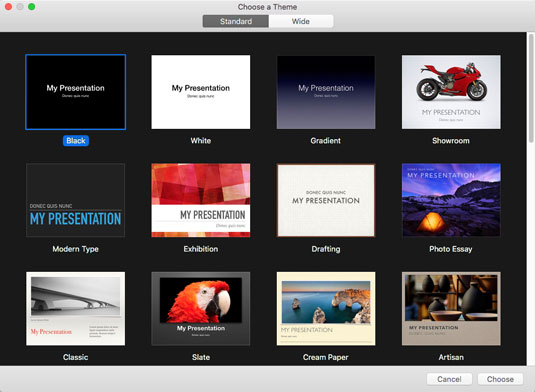Choose the White theme thumbnail
Screen dimensions: 535x392
(x=201, y=92)
